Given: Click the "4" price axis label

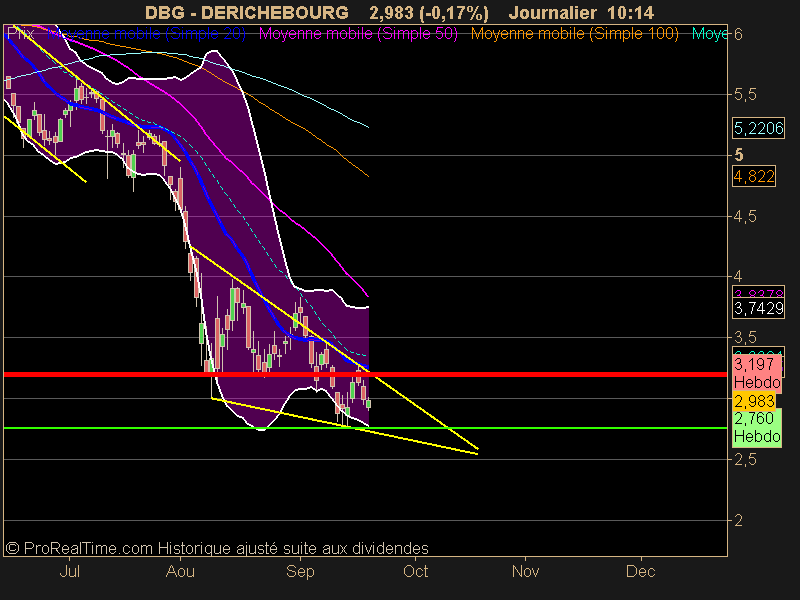Looking at the screenshot, I should point(738,277).
